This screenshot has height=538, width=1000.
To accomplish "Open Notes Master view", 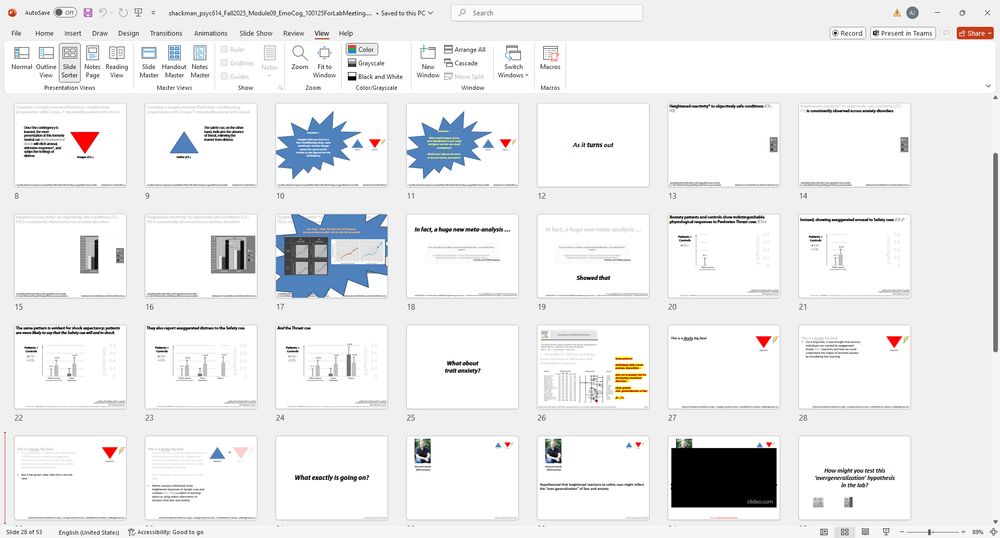I will pyautogui.click(x=200, y=61).
